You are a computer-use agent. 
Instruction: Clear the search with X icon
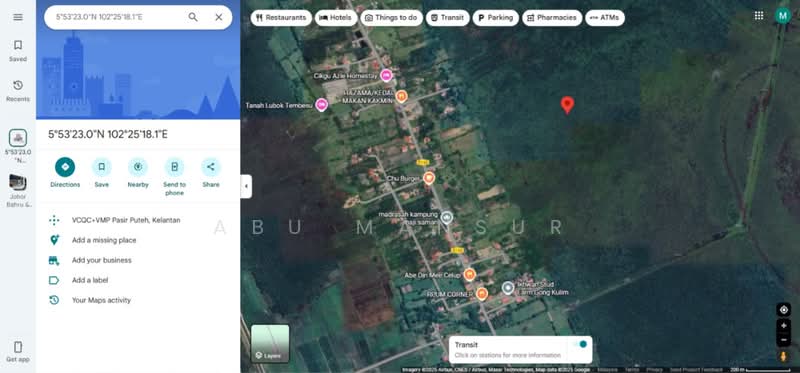point(218,17)
